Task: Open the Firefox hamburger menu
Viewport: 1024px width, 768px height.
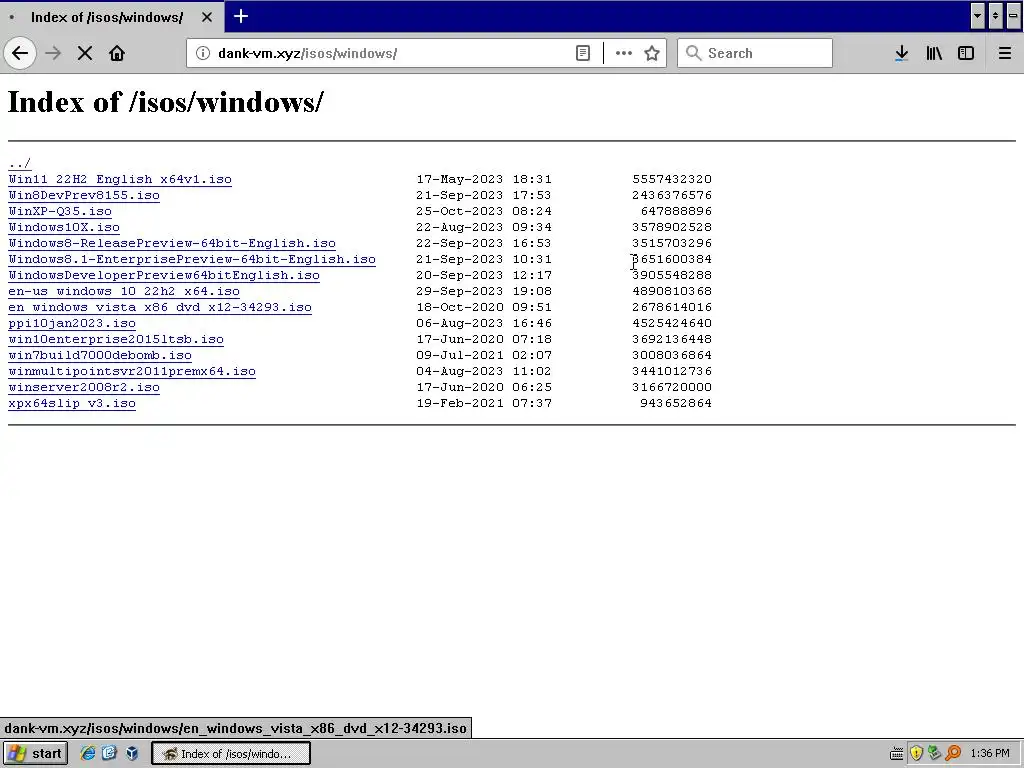Action: [1005, 53]
